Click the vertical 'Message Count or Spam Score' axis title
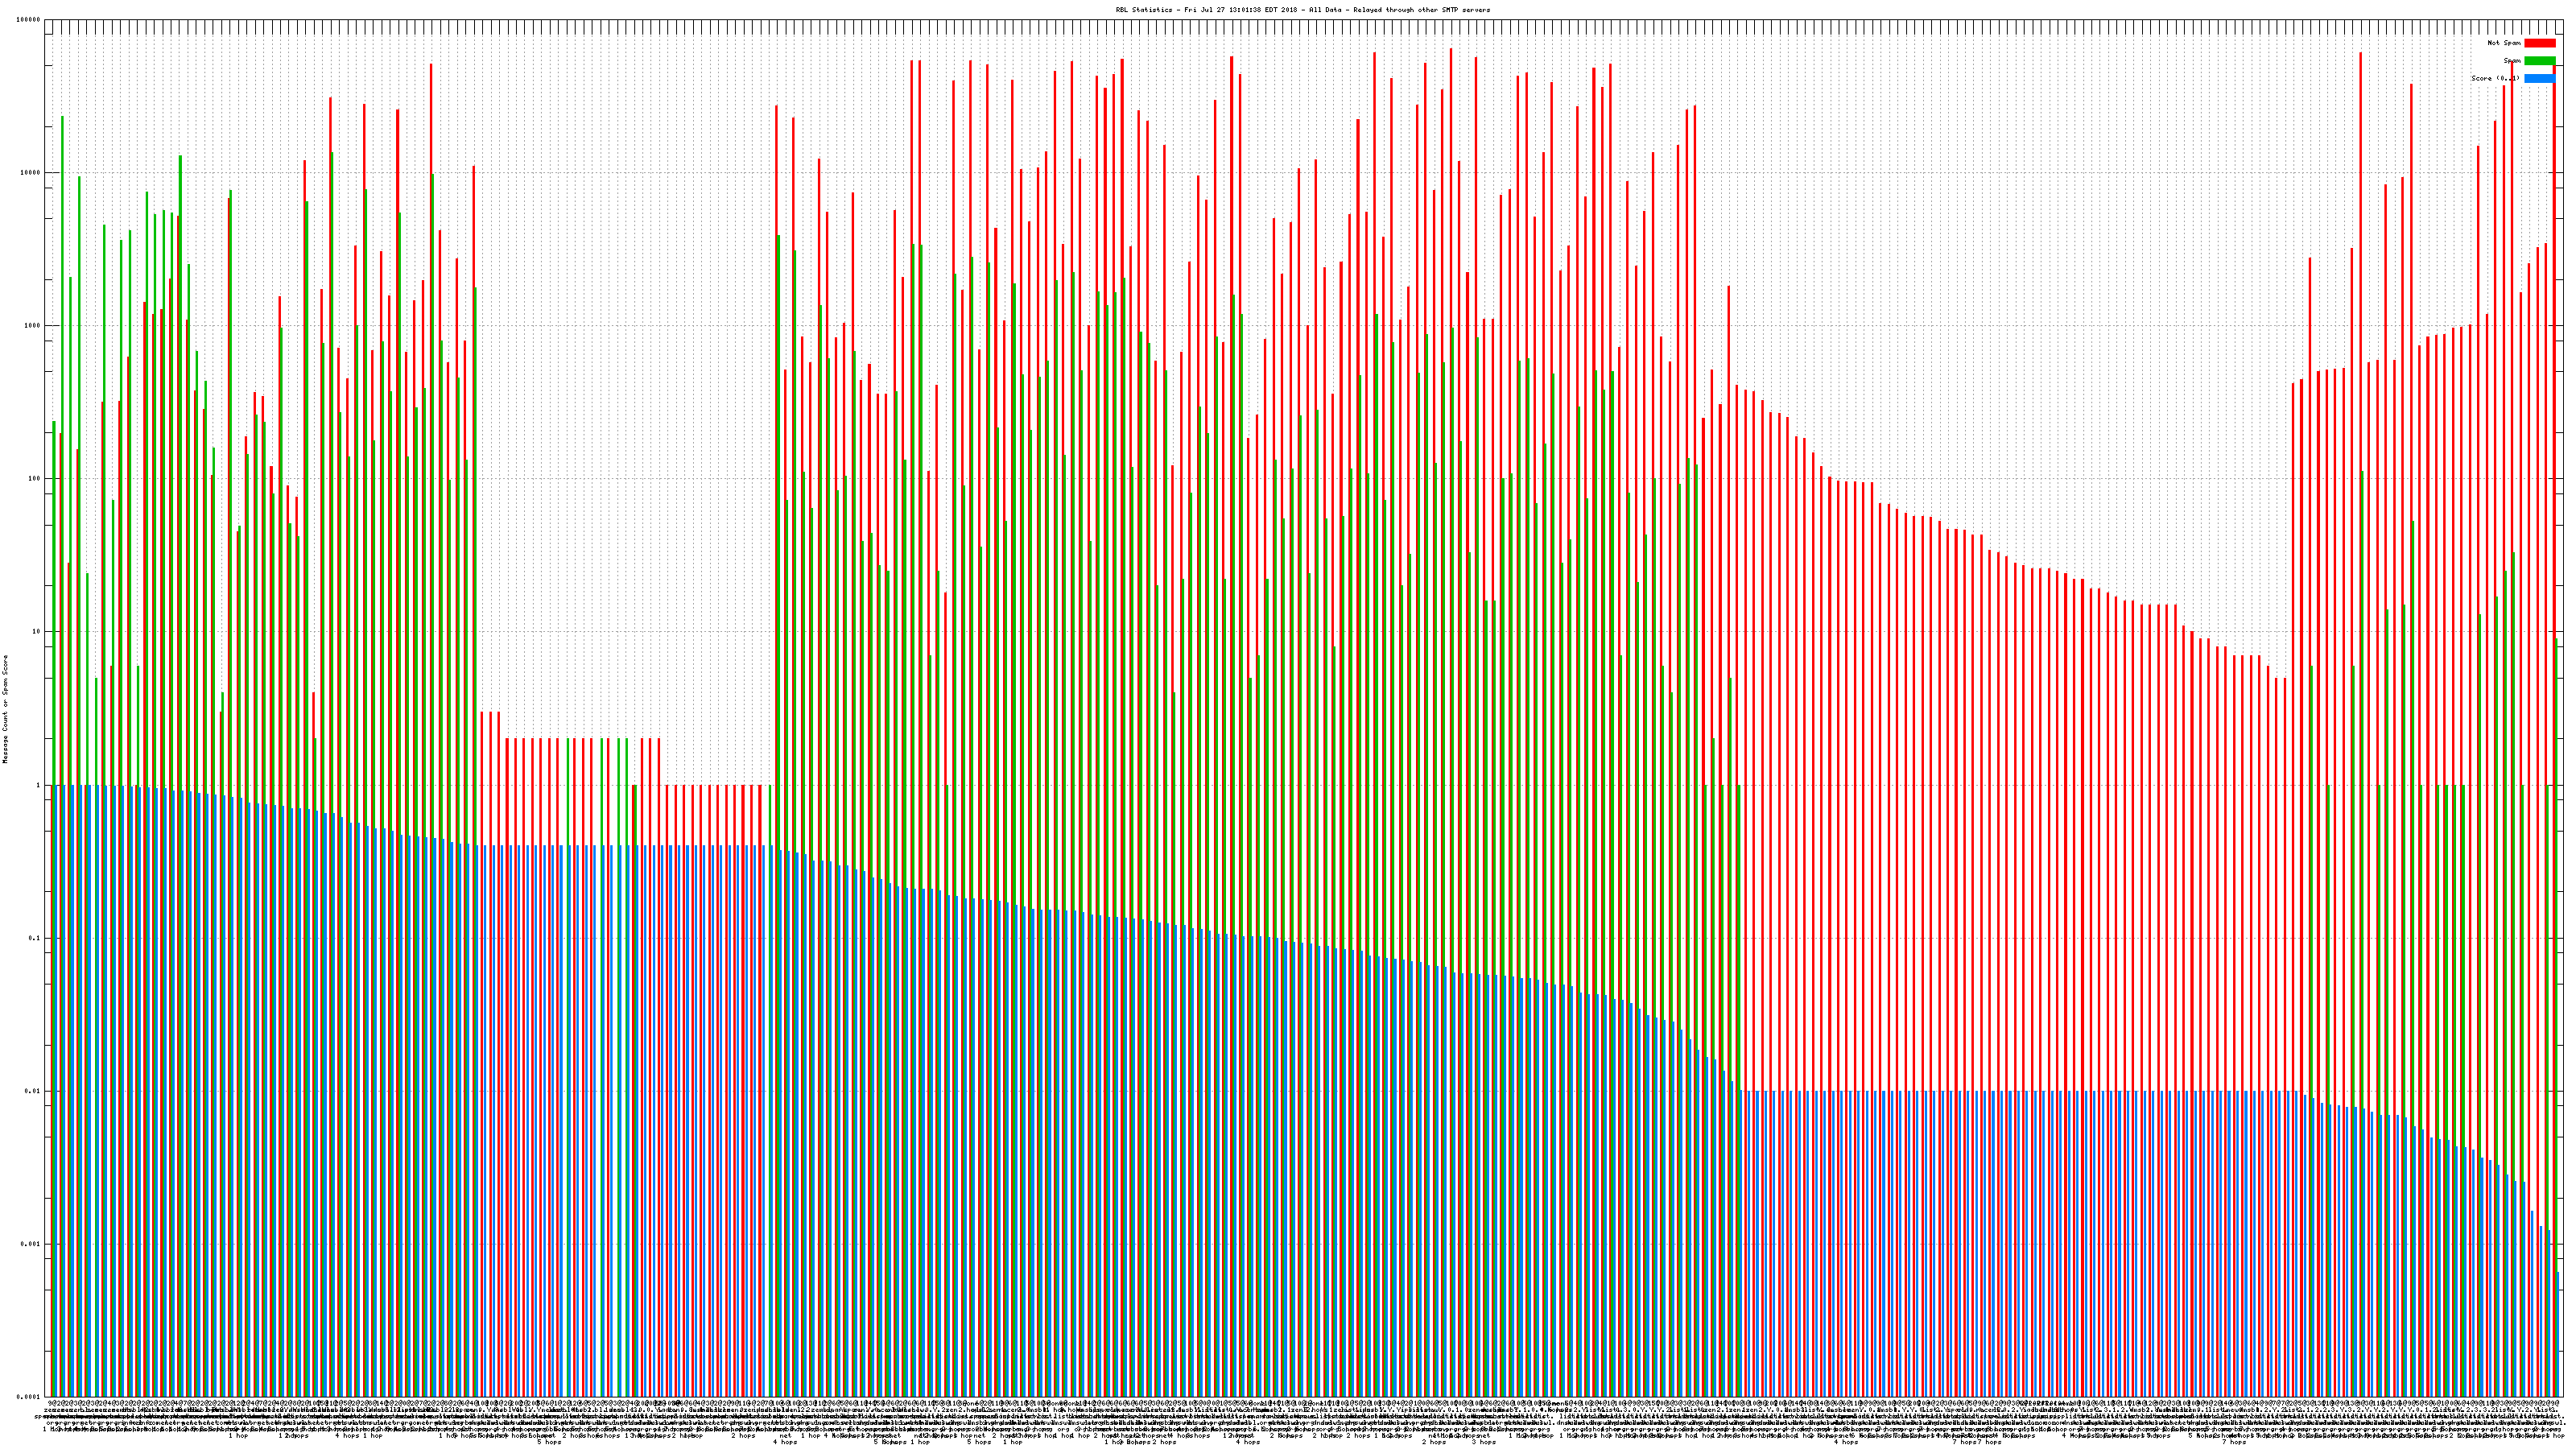 click(5, 709)
